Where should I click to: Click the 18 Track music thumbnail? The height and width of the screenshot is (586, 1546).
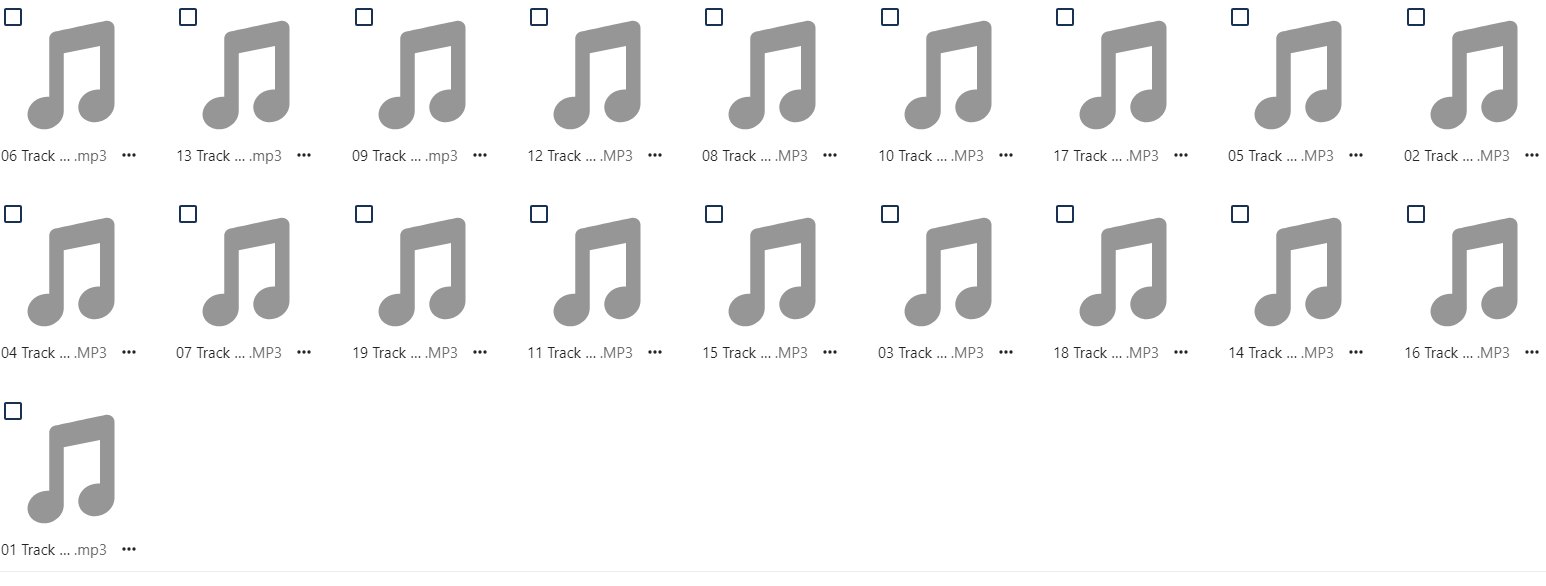pos(1123,272)
